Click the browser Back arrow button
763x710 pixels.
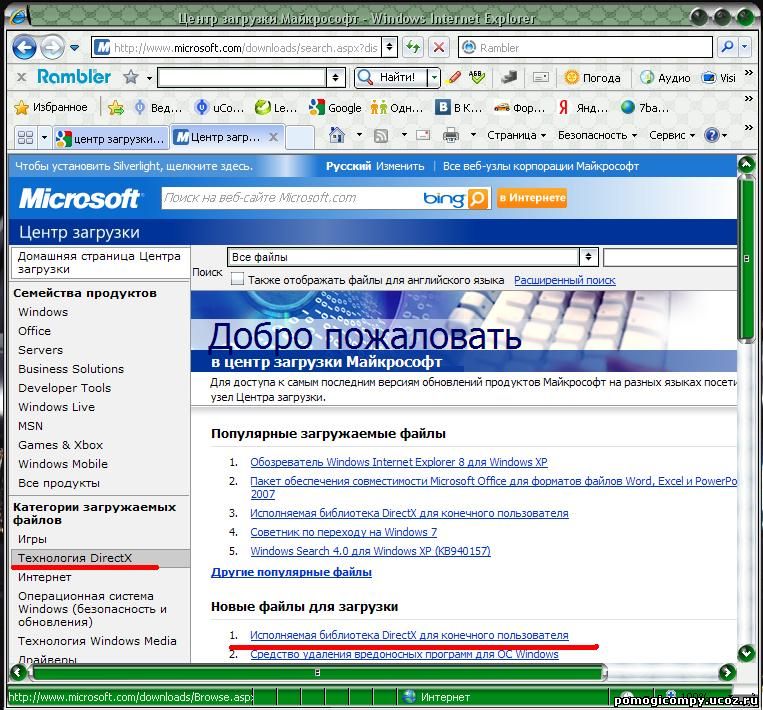(x=24, y=48)
